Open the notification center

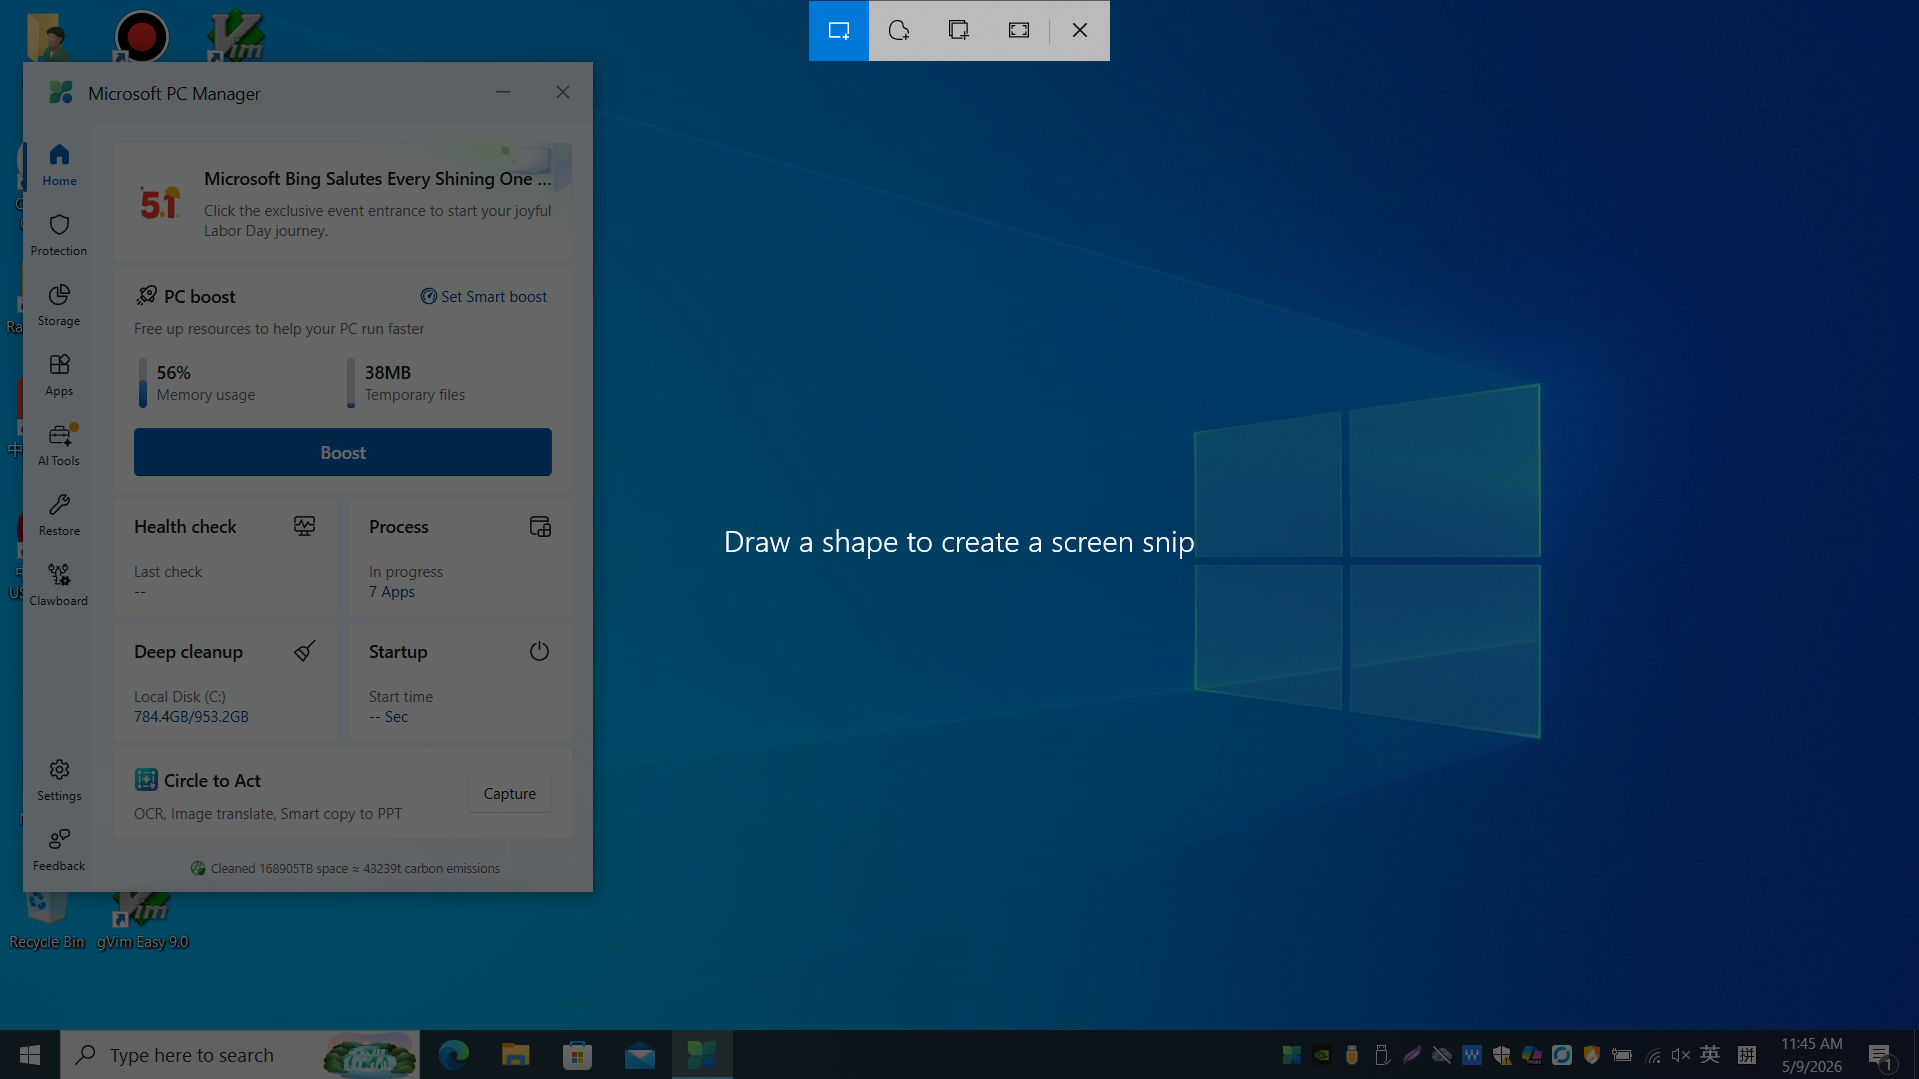pos(1881,1056)
